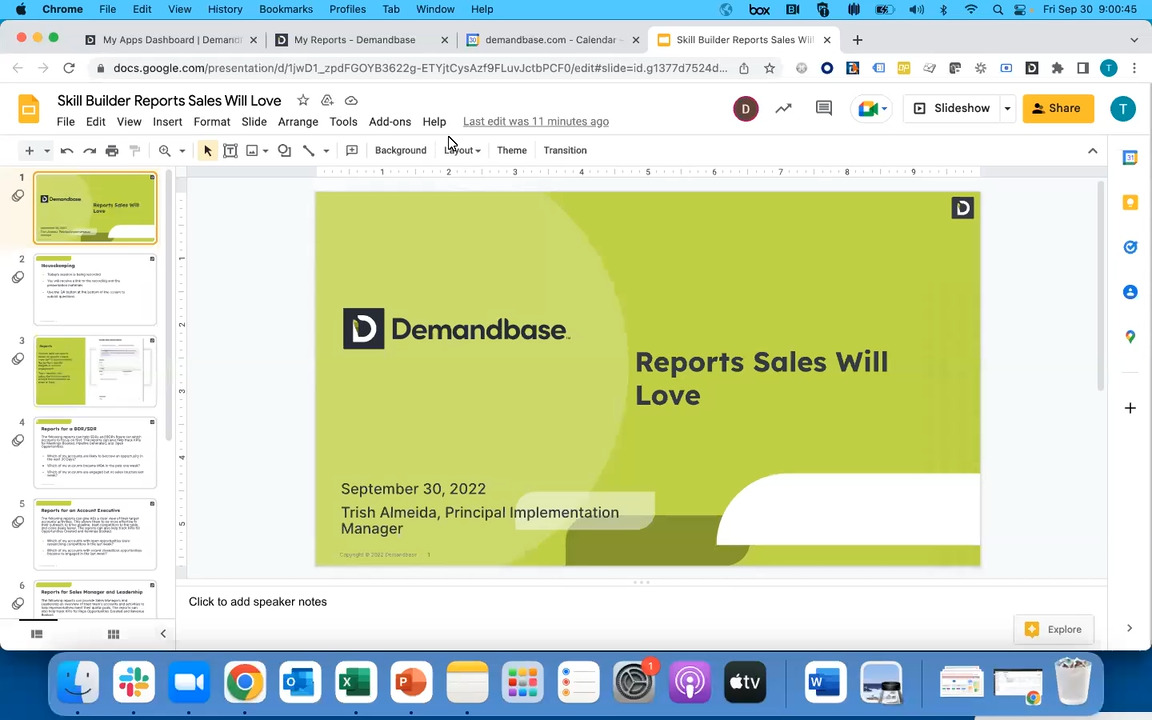The image size is (1152, 720).
Task: Open Google Calendar side panel
Action: pyautogui.click(x=1130, y=157)
